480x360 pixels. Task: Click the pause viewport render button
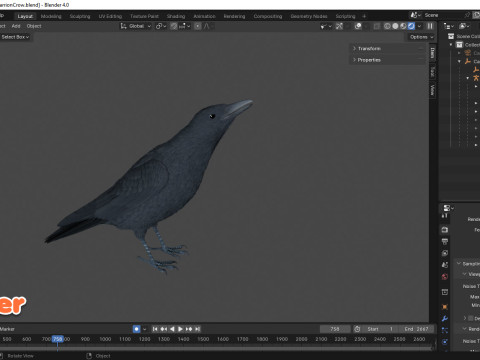430,26
